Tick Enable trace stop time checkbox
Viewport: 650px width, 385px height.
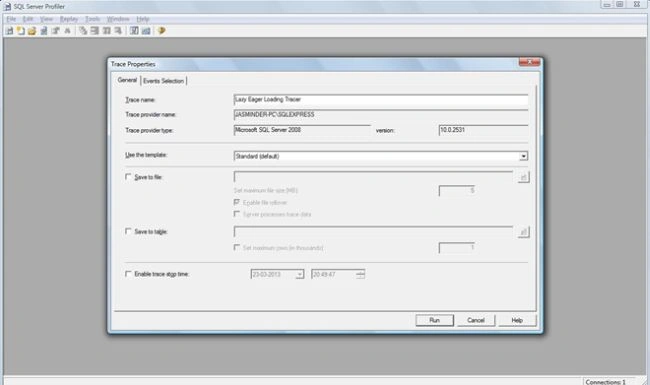click(x=128, y=274)
